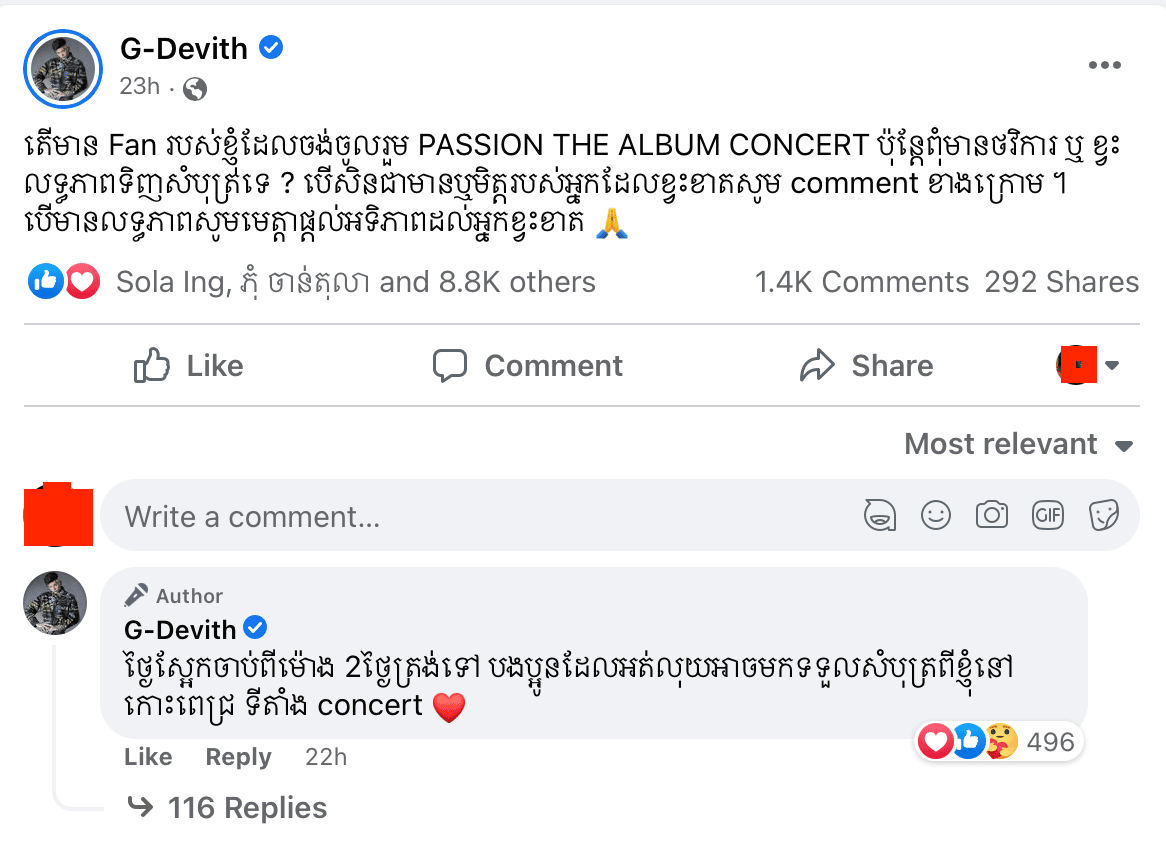Image resolution: width=1166 pixels, height=841 pixels.
Task: Insert a GIF into the comment
Action: (1048, 516)
